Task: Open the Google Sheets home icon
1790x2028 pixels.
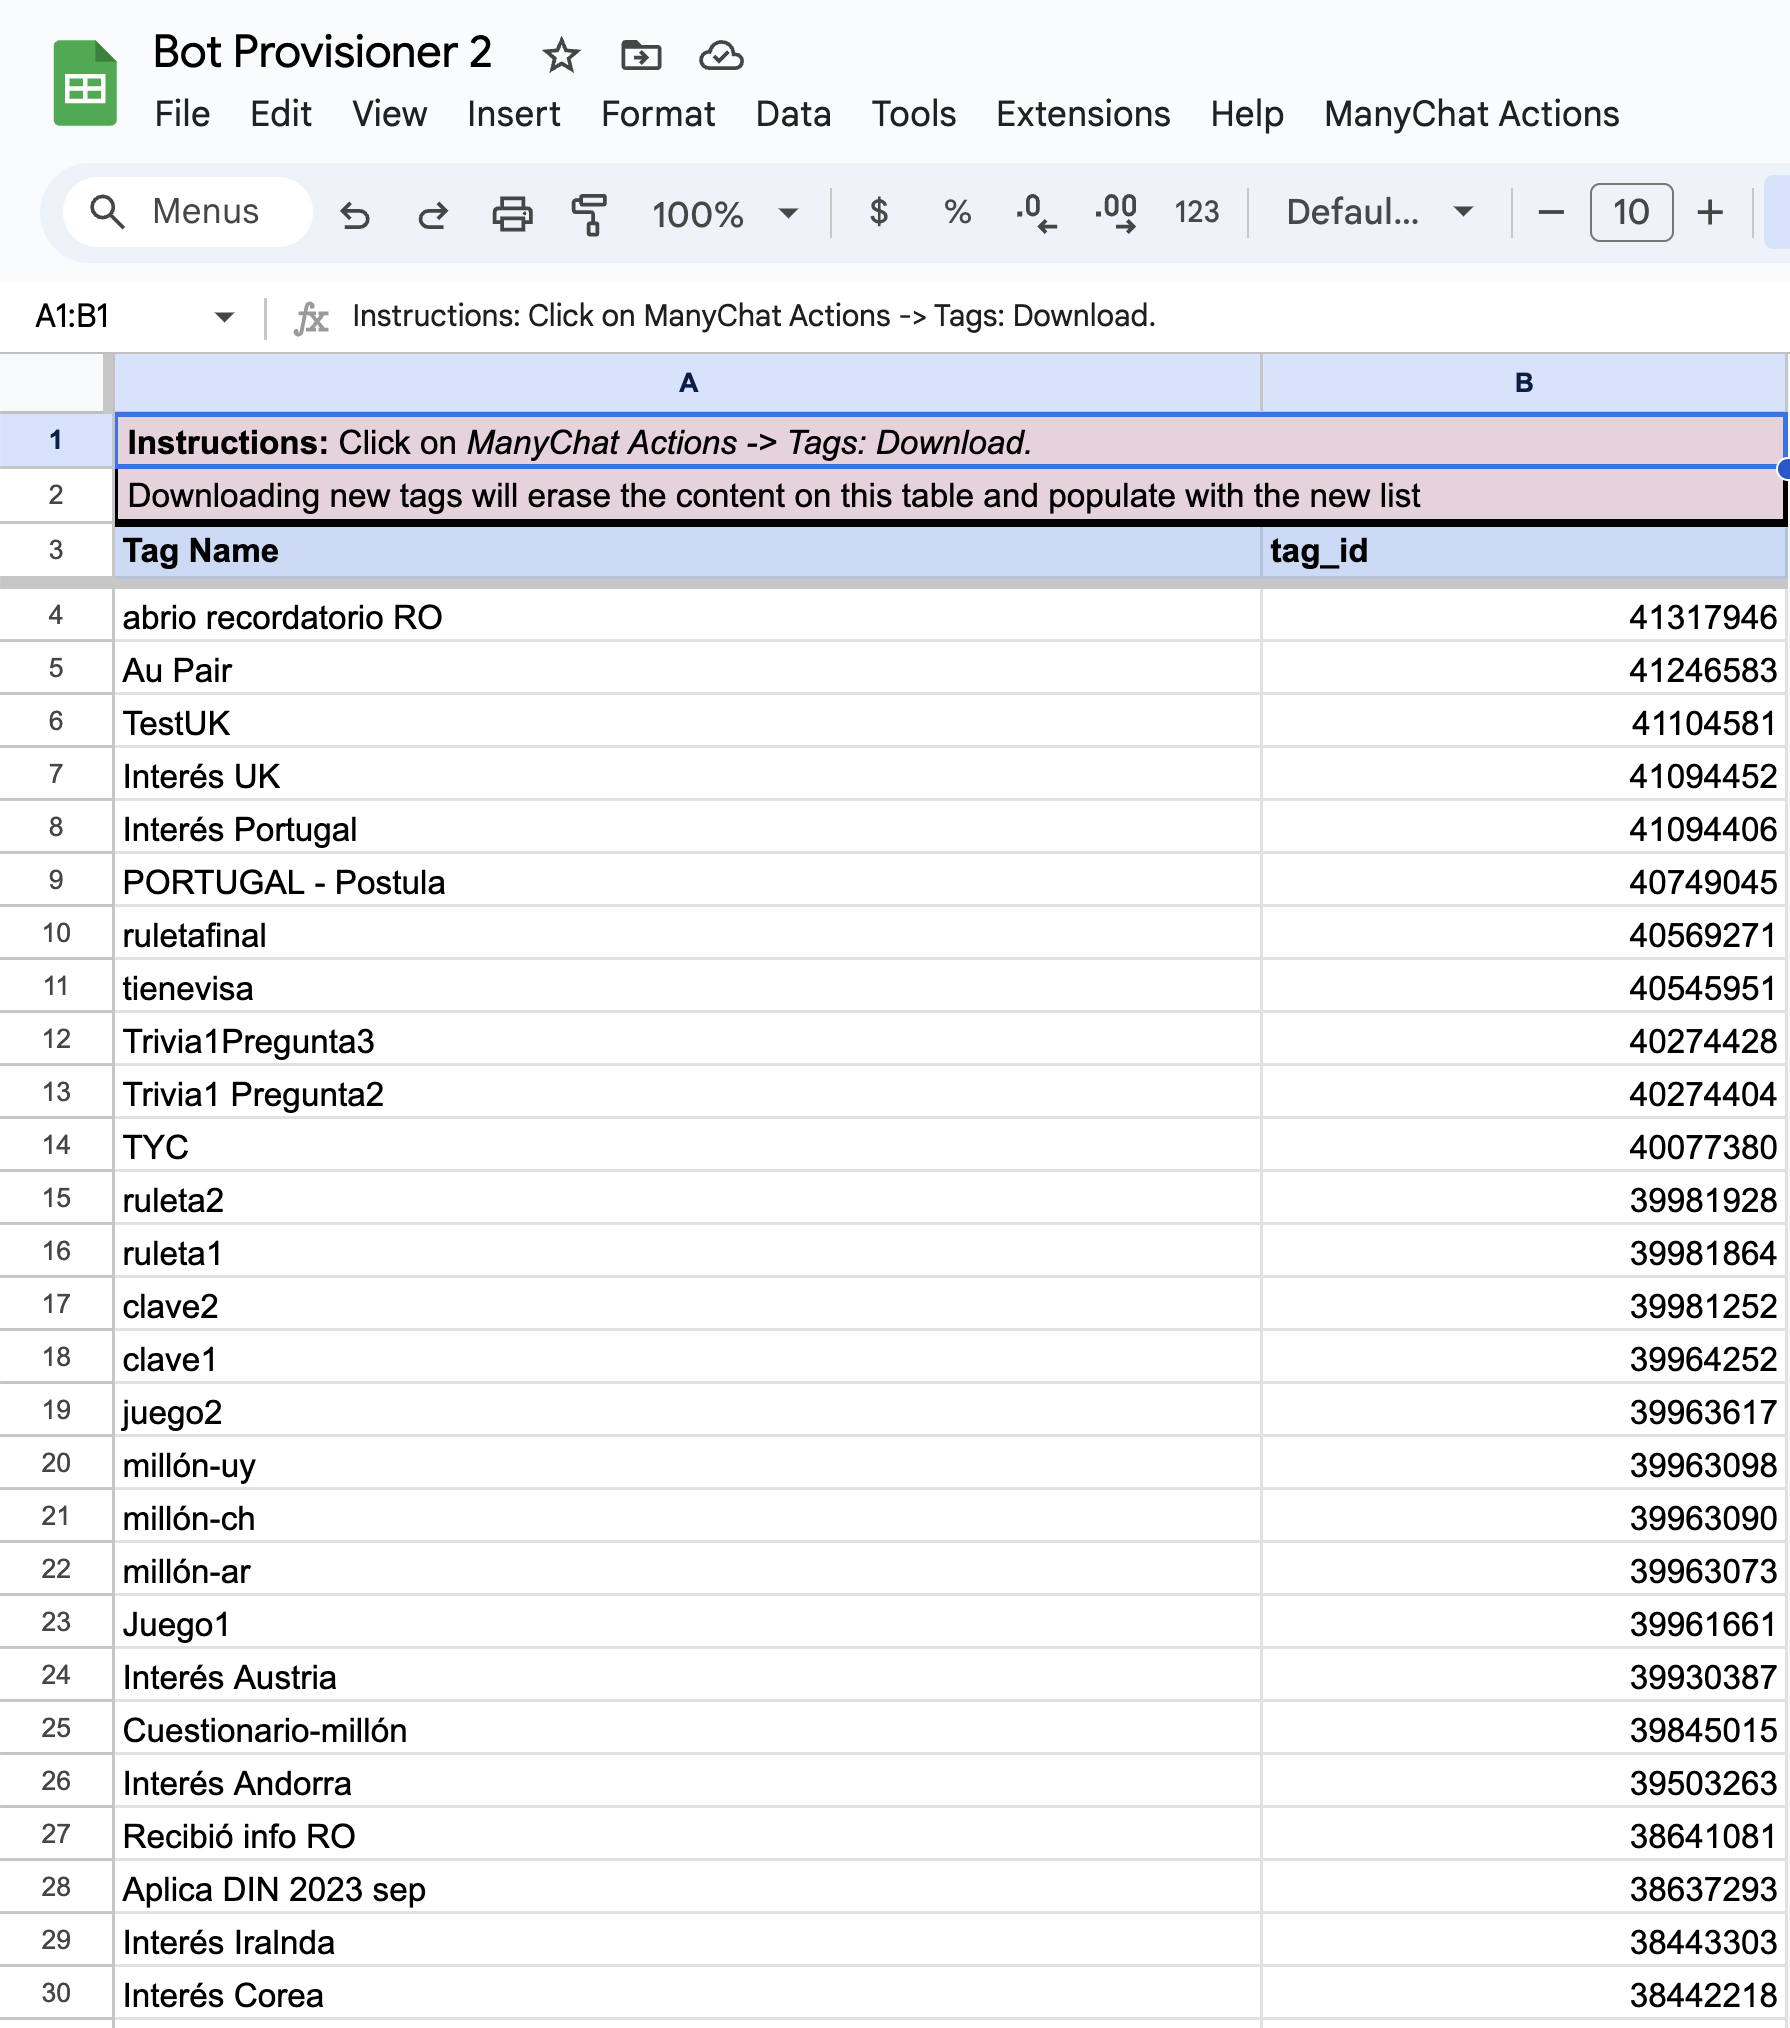Action: point(85,84)
